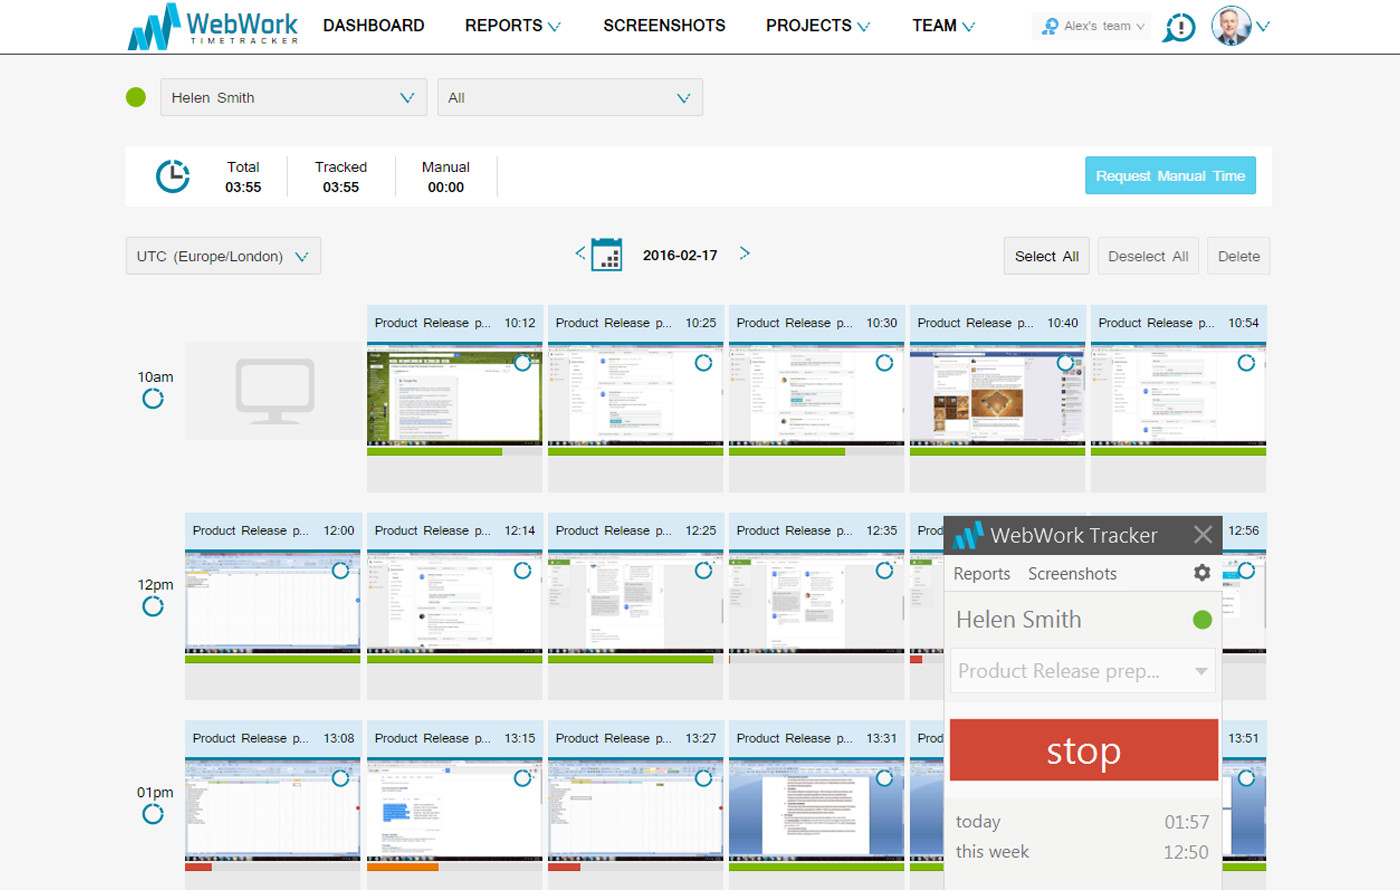Expand the Projects menu

click(818, 26)
